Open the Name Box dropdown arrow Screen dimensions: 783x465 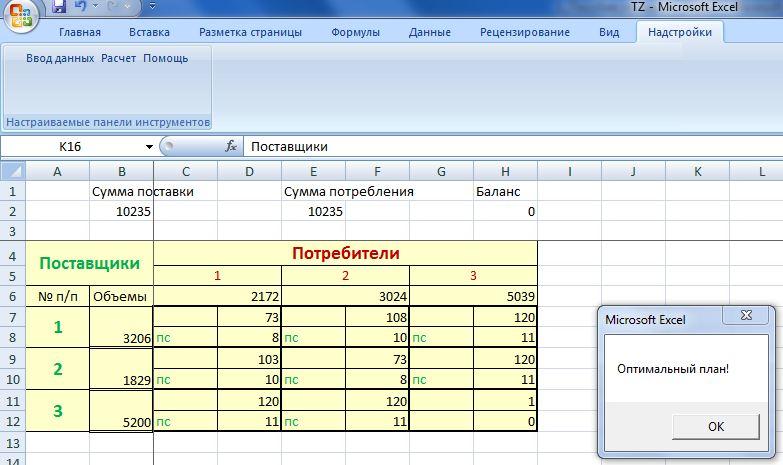(x=149, y=146)
